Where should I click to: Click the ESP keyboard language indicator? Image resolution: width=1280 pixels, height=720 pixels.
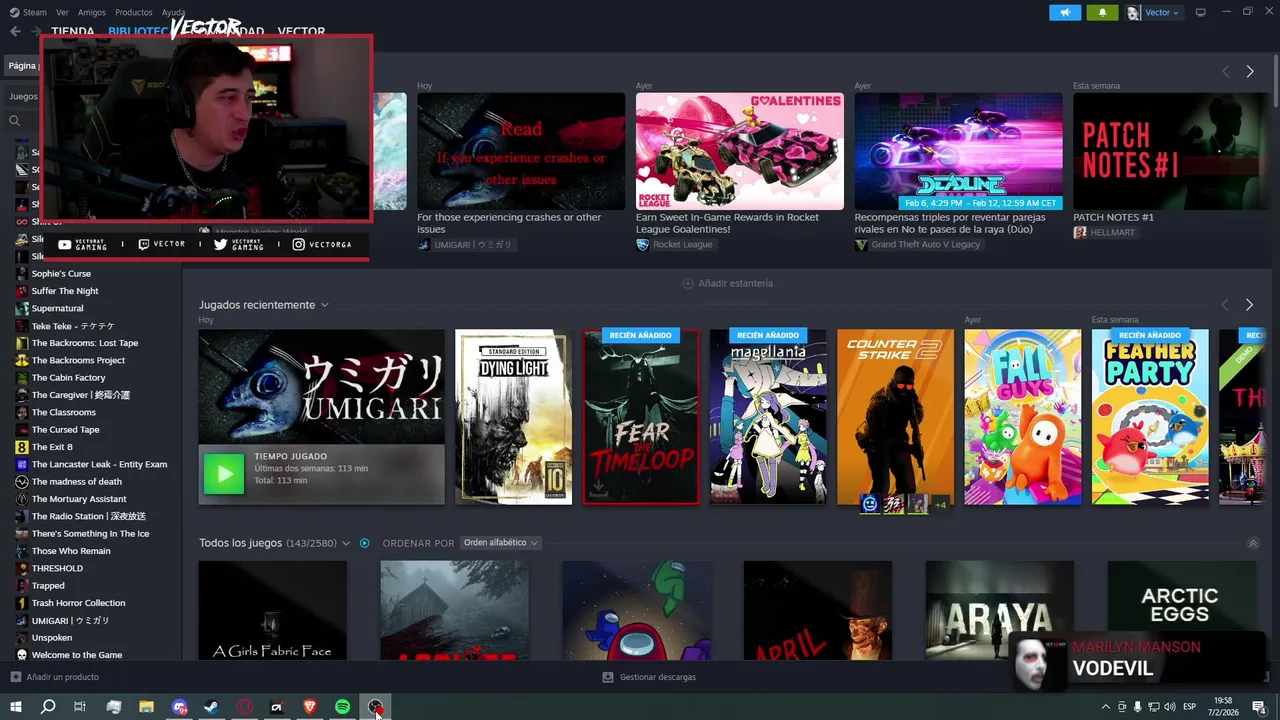click(x=1189, y=707)
